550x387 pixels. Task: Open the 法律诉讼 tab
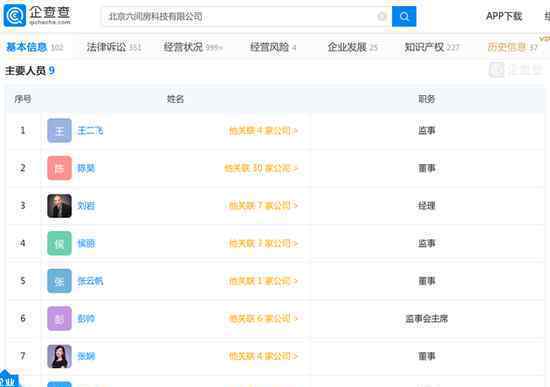point(114,47)
